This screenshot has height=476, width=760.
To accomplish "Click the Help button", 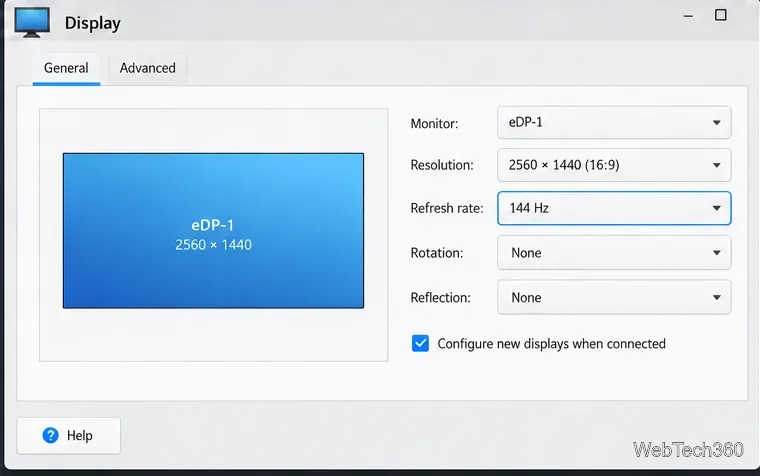I will pyautogui.click(x=69, y=436).
